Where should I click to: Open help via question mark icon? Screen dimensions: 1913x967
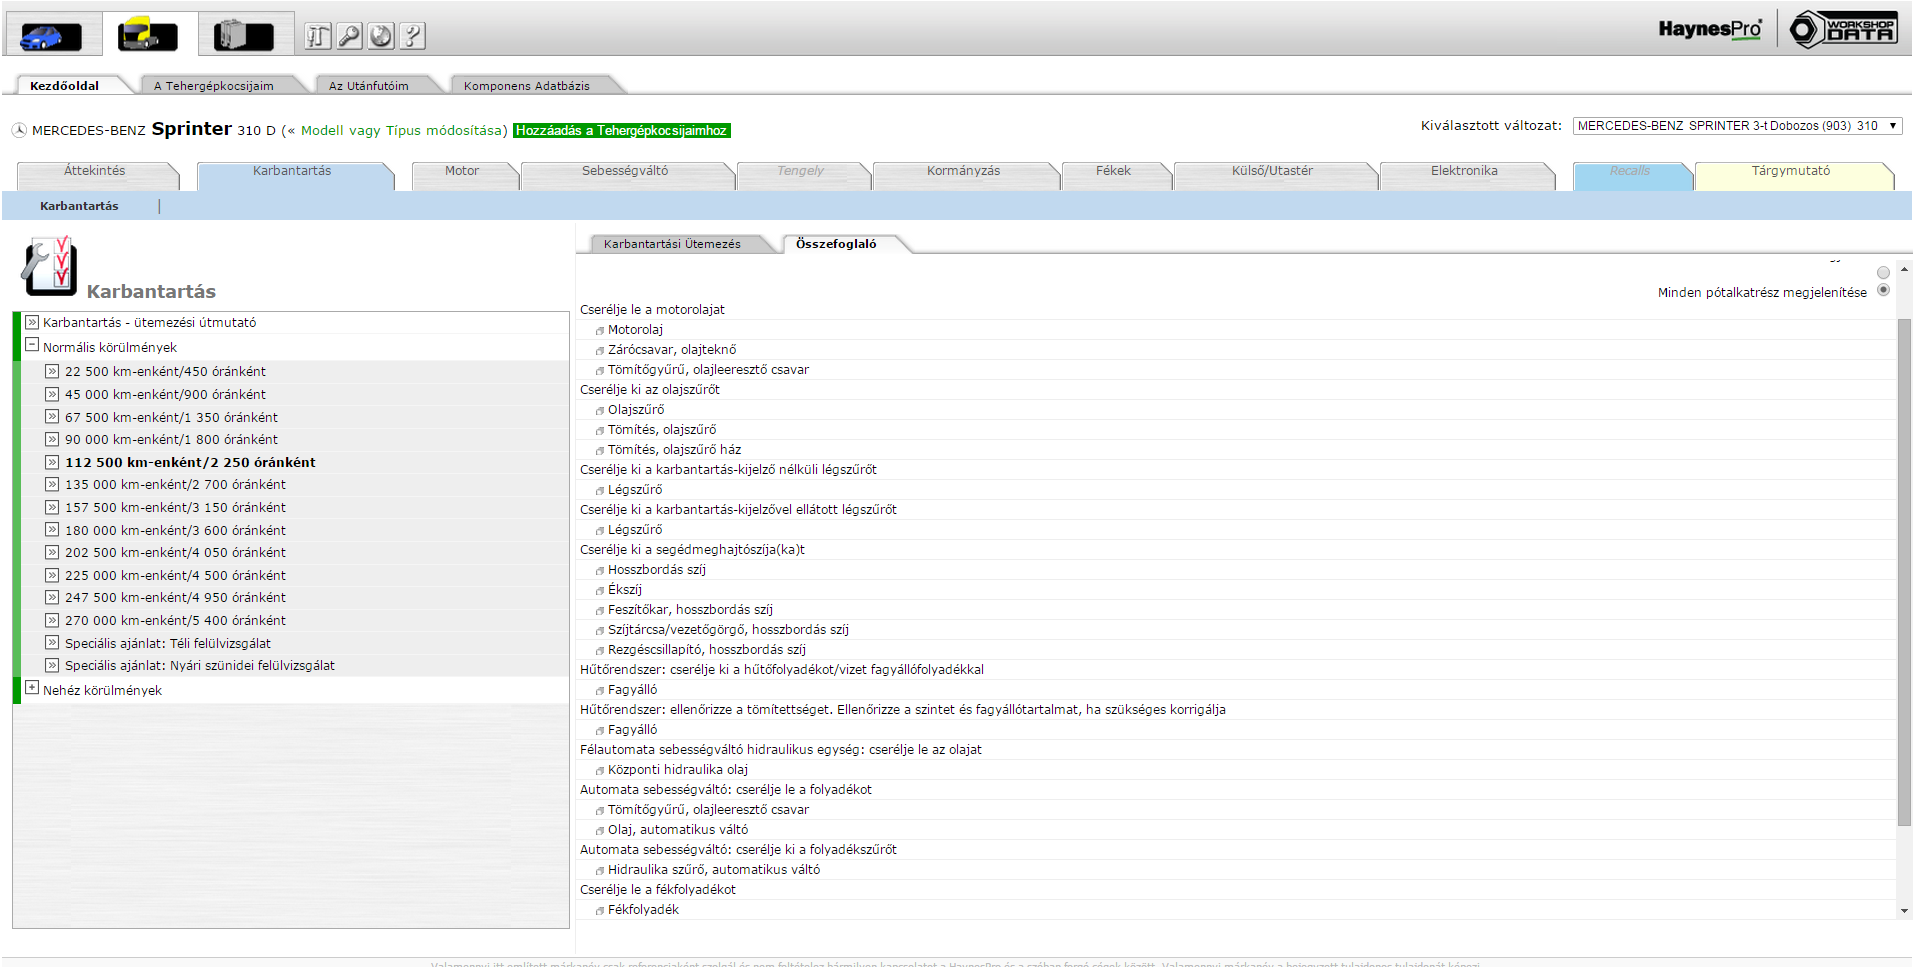412,36
